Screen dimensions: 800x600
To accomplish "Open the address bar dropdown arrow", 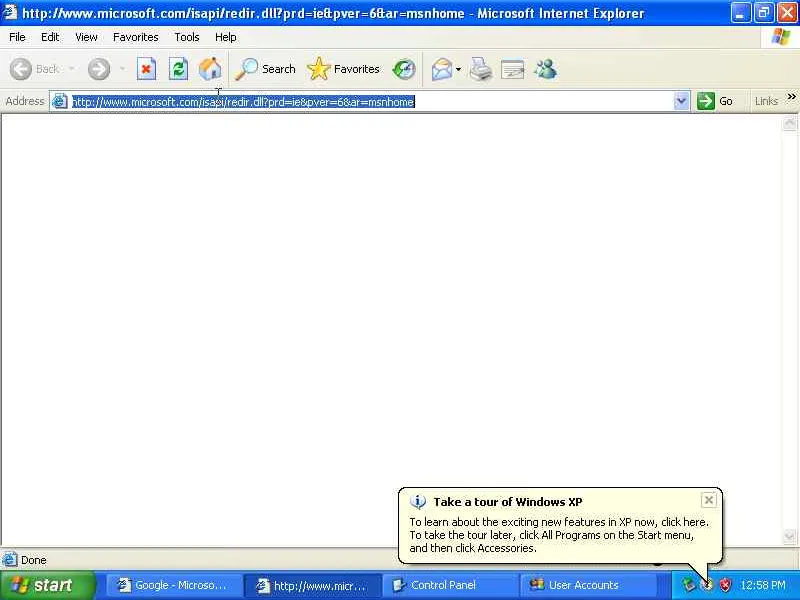I will 681,101.
